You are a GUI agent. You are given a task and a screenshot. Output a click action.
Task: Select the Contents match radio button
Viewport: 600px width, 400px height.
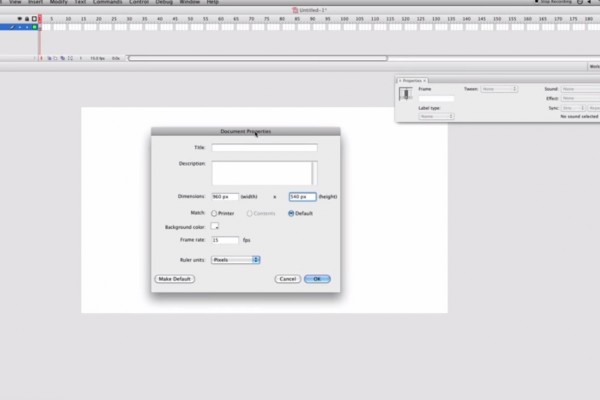point(249,213)
